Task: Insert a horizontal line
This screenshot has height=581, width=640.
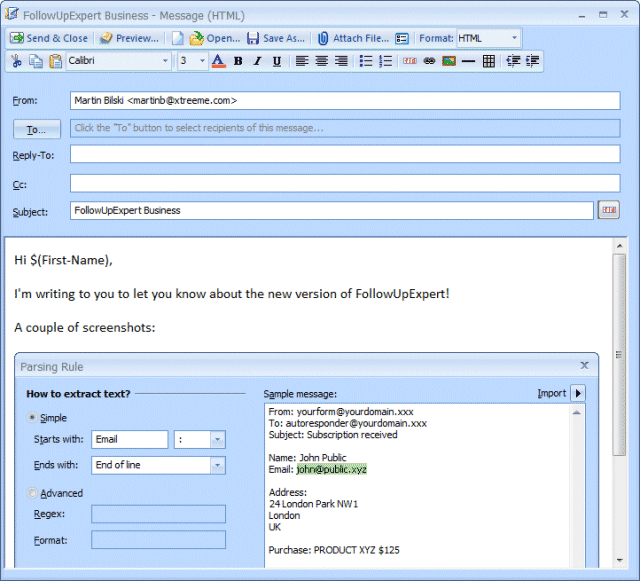Action: pyautogui.click(x=468, y=61)
